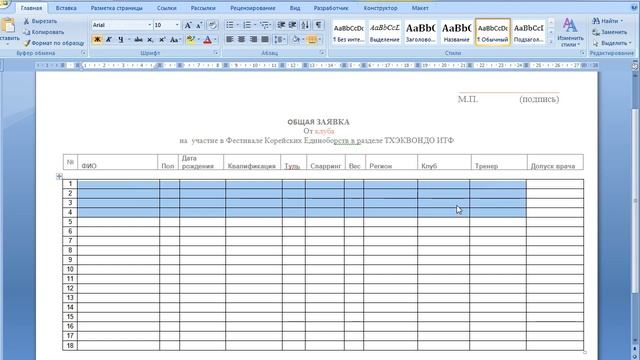
Task: Align text to the left
Action: pos(230,40)
